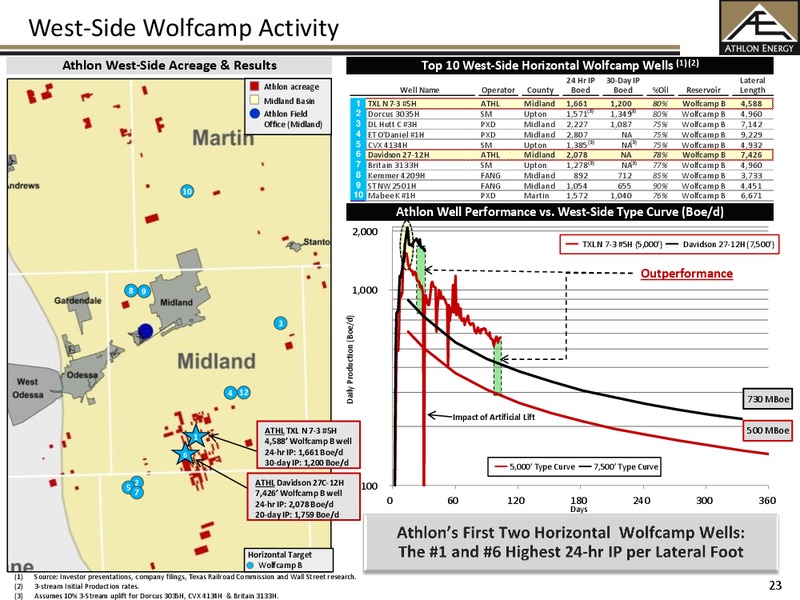Click the 30-Day IP Boed column header
Screen dimensions: 800x600
[622, 85]
